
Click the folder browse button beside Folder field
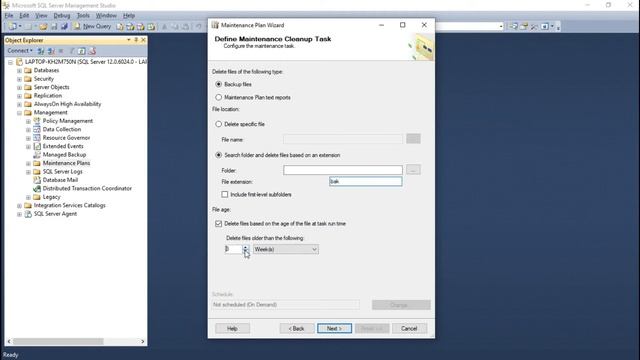pos(413,170)
